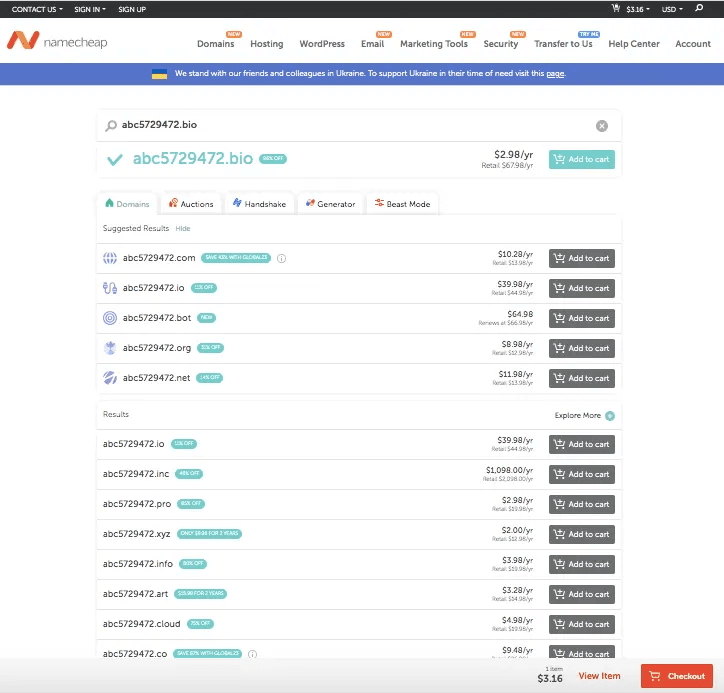Viewport: 724px width, 693px height.
Task: Clear the domain search with X icon
Action: [x=601, y=126]
